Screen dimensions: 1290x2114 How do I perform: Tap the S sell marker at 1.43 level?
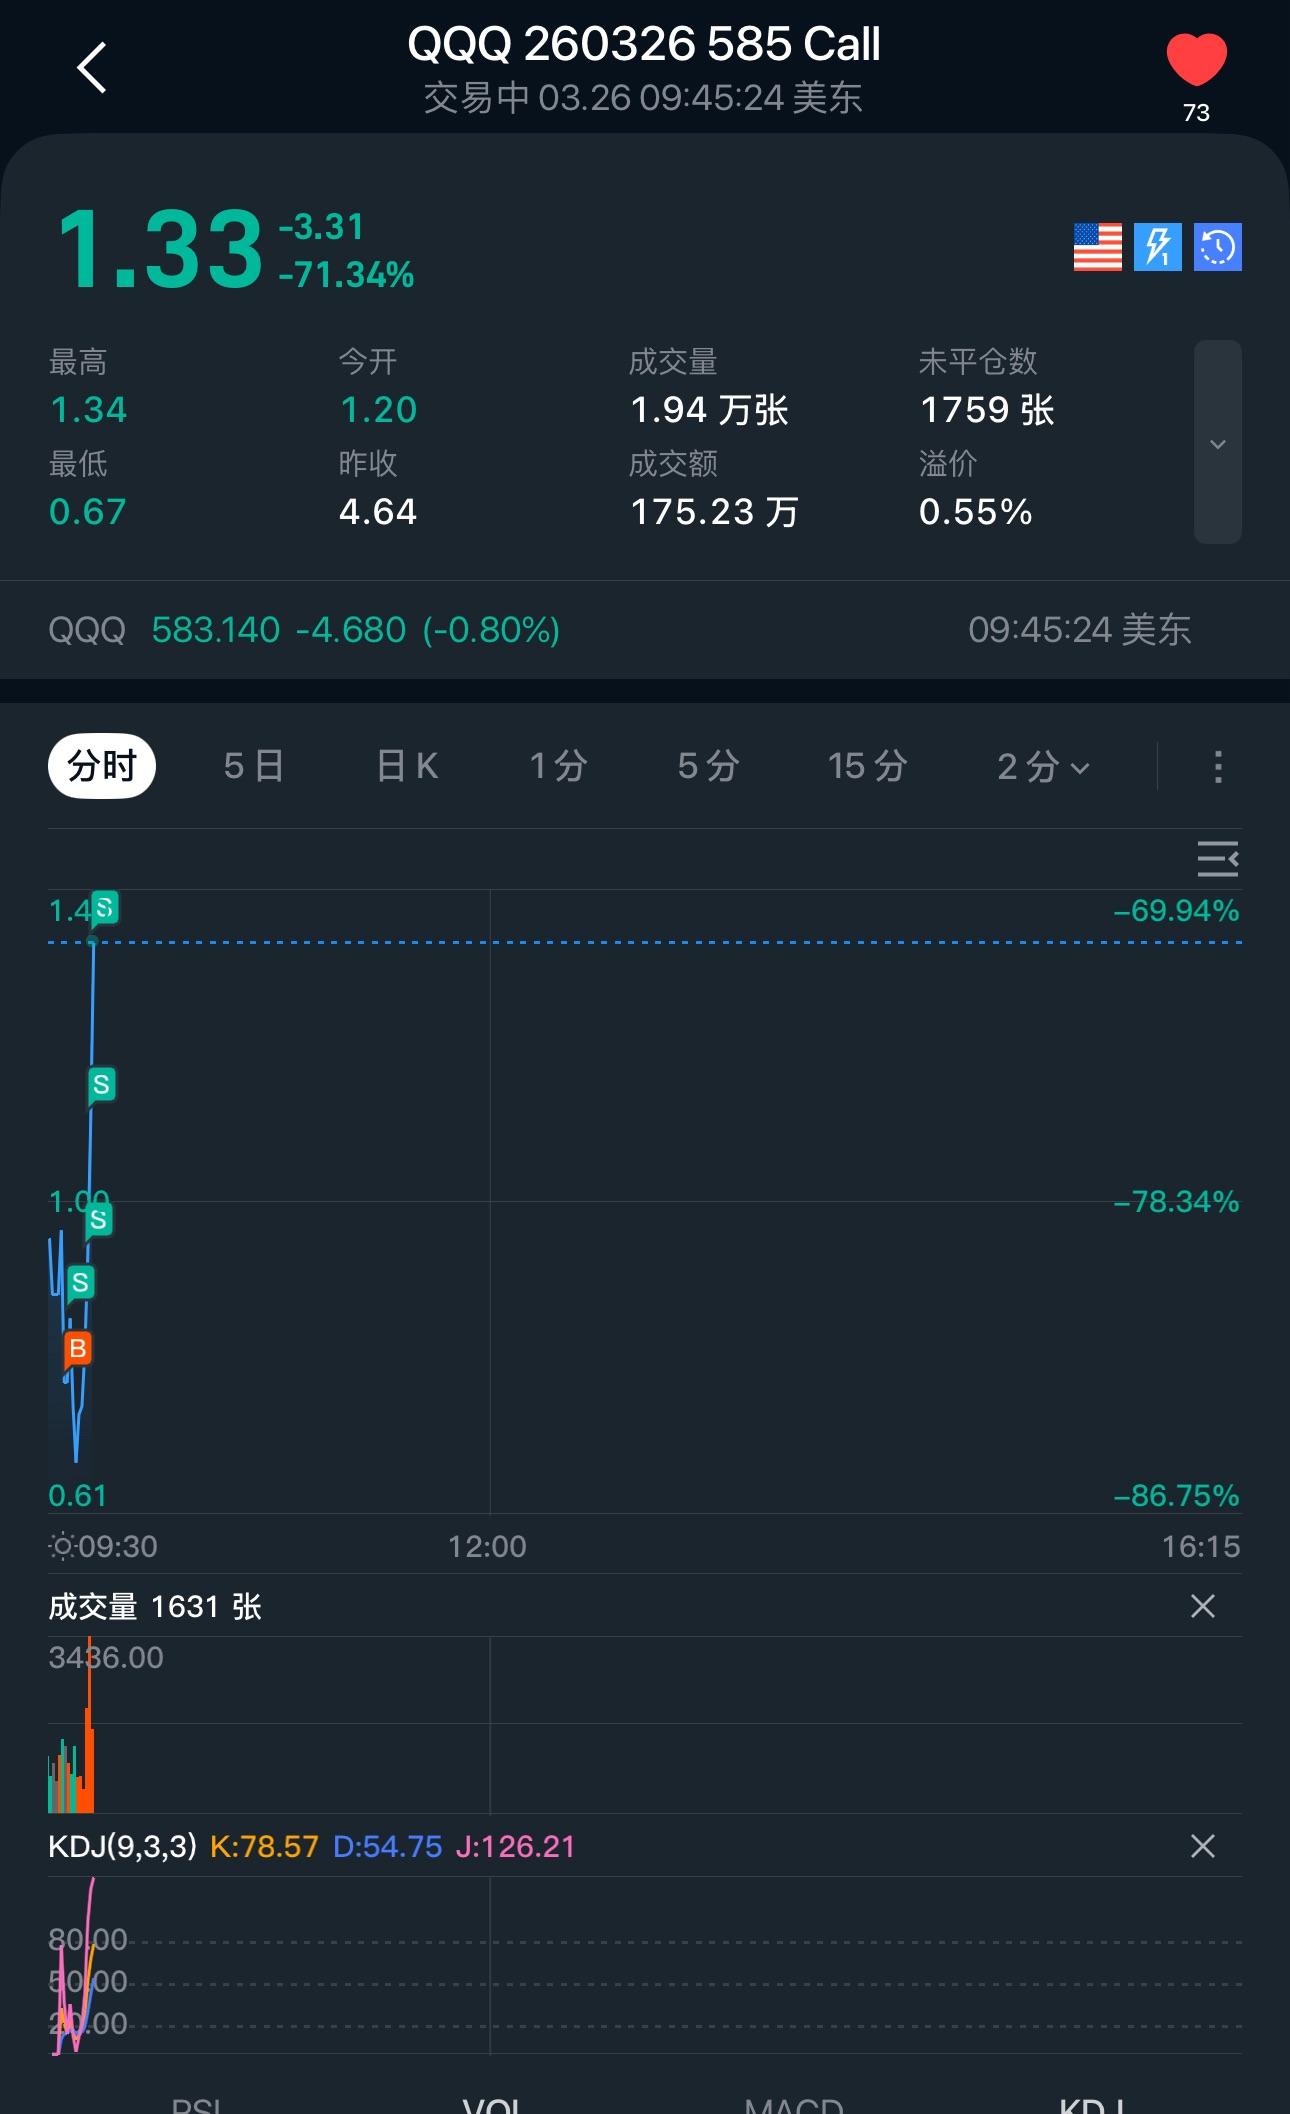[104, 908]
